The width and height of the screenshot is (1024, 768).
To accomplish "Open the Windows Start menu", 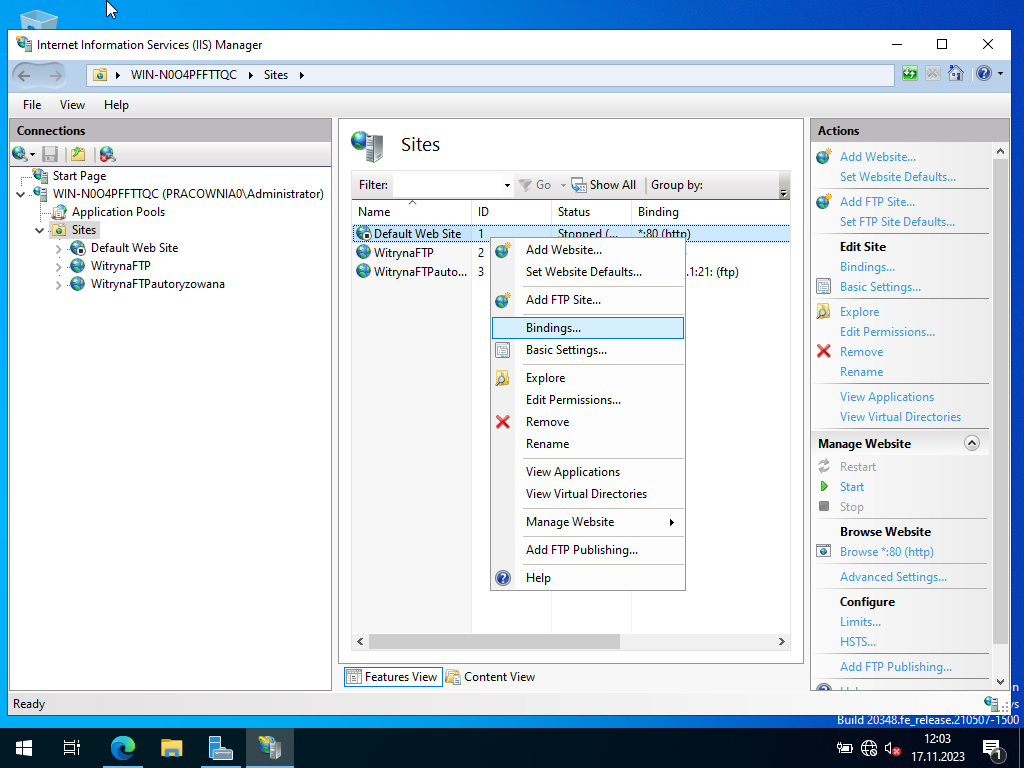I will tap(24, 748).
